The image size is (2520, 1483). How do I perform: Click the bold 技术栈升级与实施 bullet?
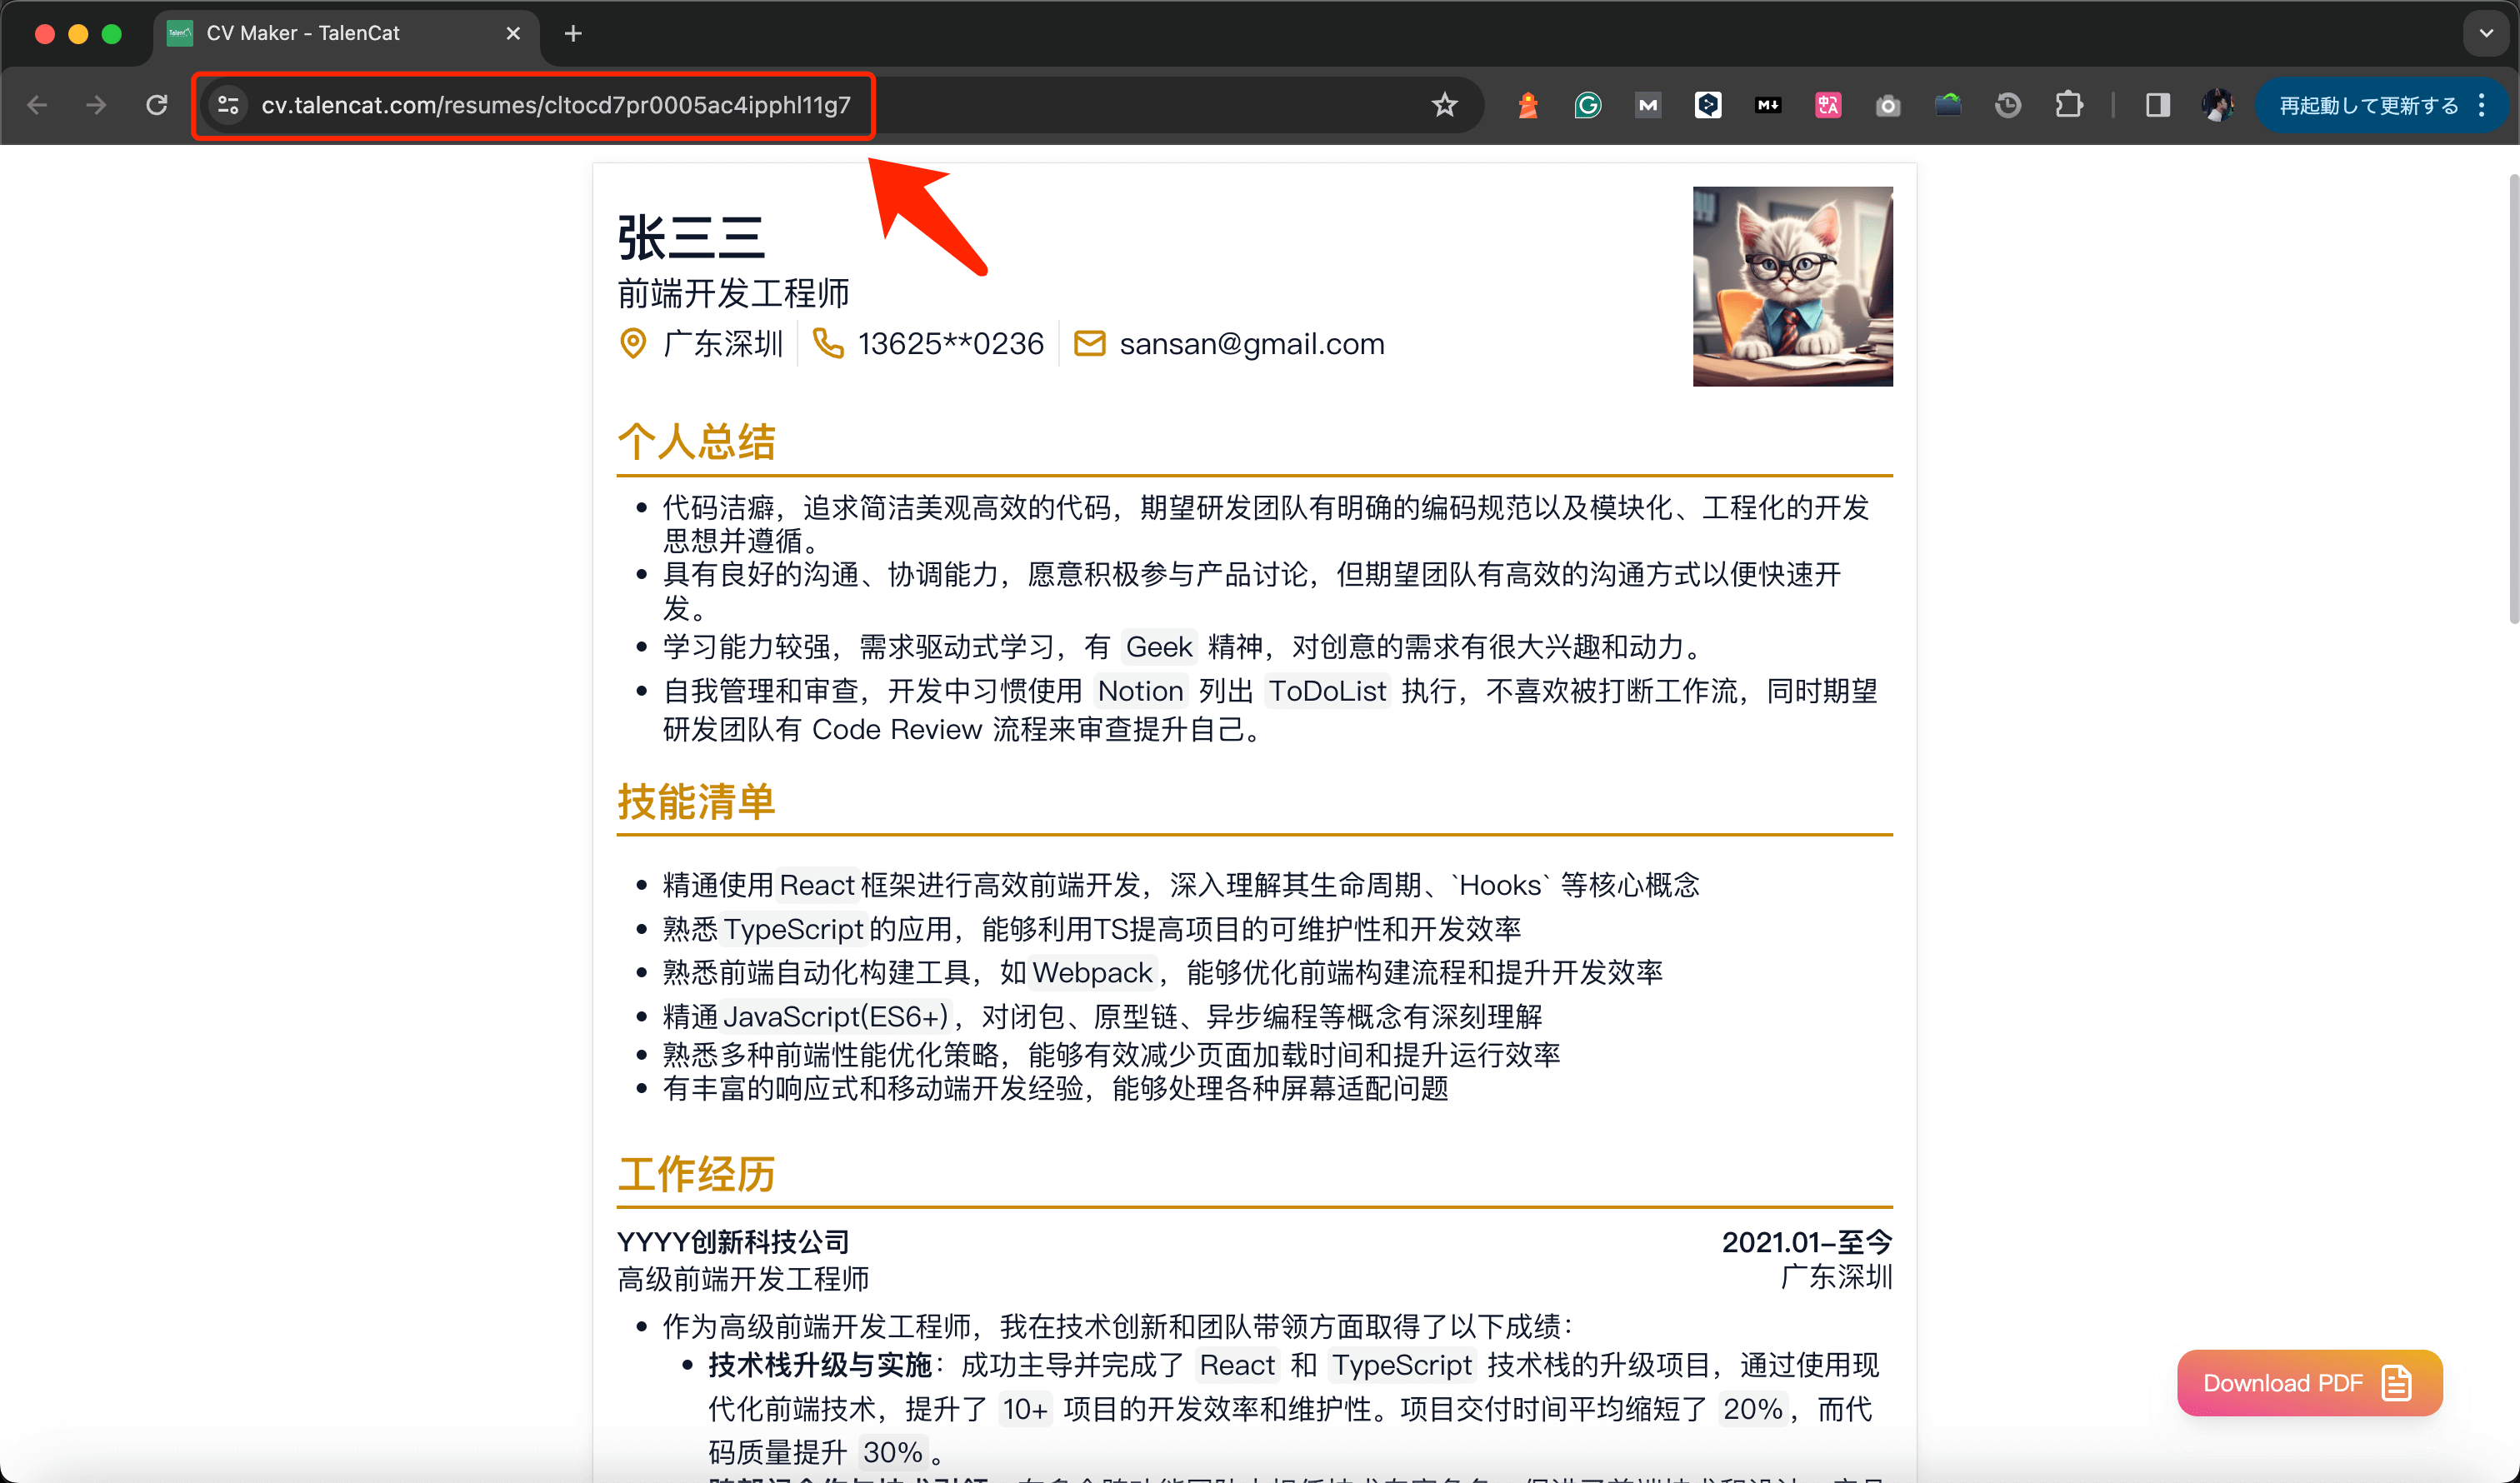[x=820, y=1364]
